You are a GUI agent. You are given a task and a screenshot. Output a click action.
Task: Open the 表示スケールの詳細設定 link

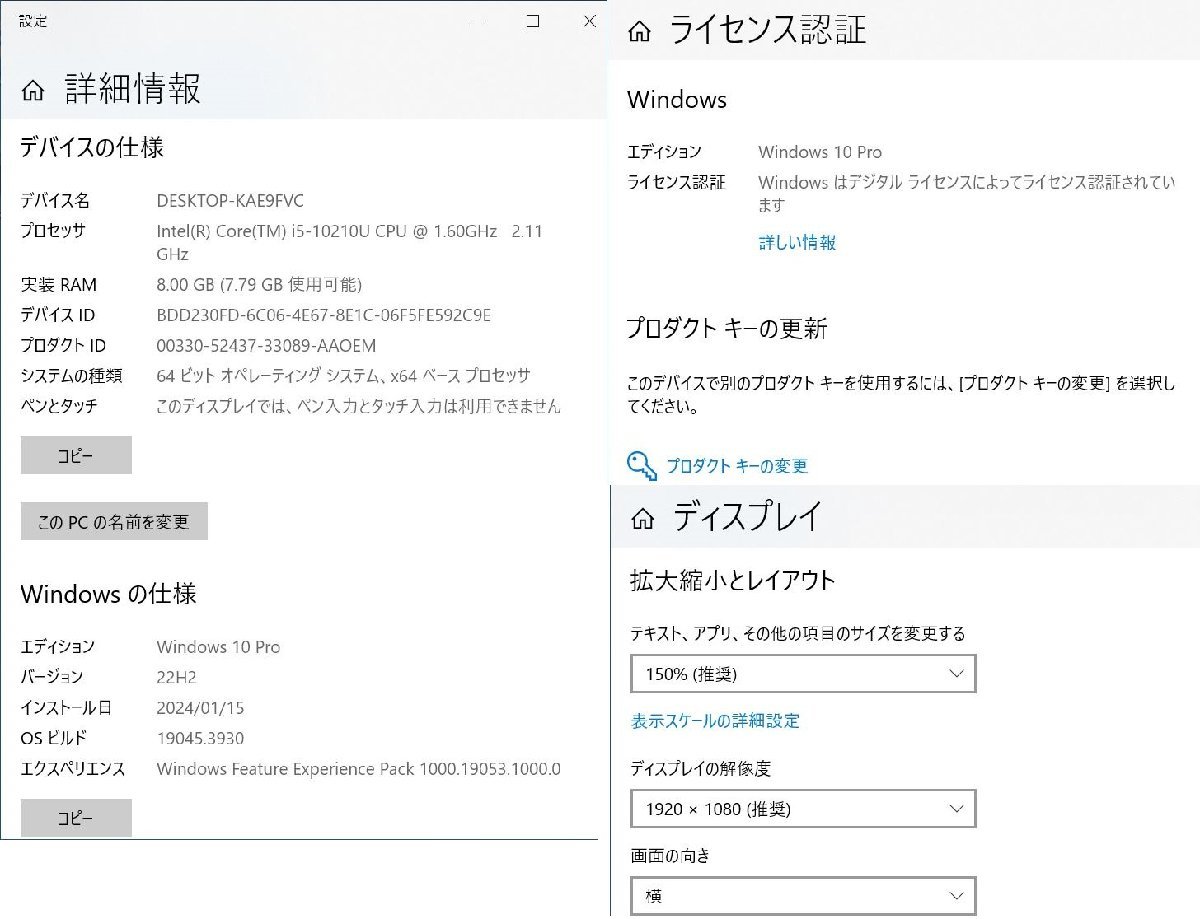(x=713, y=720)
